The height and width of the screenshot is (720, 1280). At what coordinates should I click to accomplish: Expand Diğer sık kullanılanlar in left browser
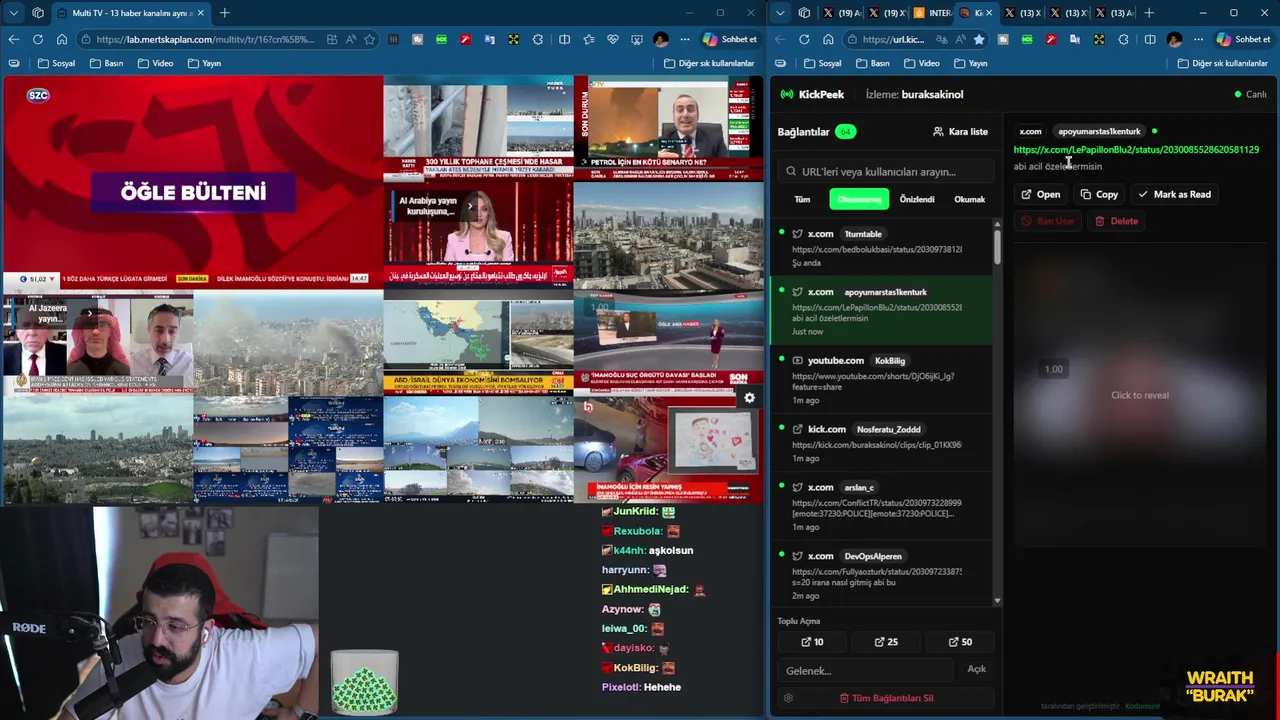tap(709, 63)
